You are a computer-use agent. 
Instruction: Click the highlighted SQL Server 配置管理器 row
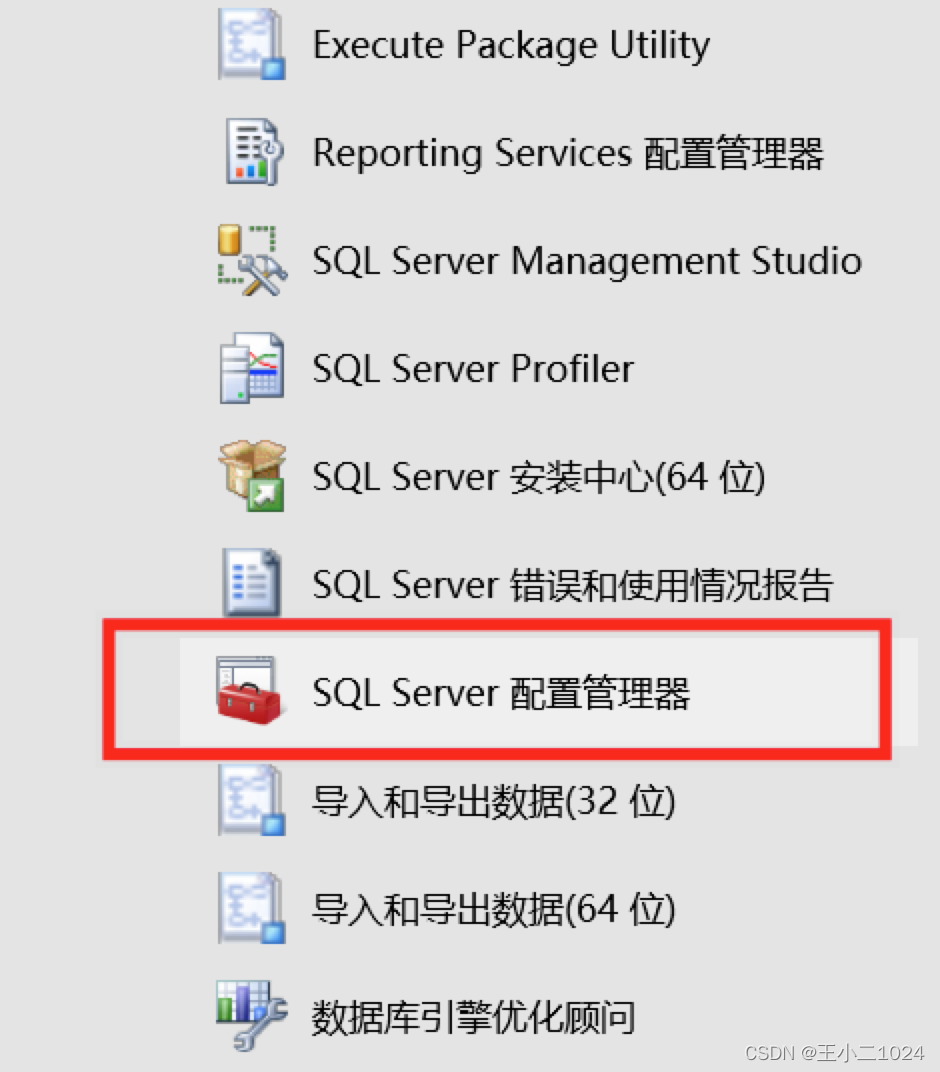coord(500,692)
